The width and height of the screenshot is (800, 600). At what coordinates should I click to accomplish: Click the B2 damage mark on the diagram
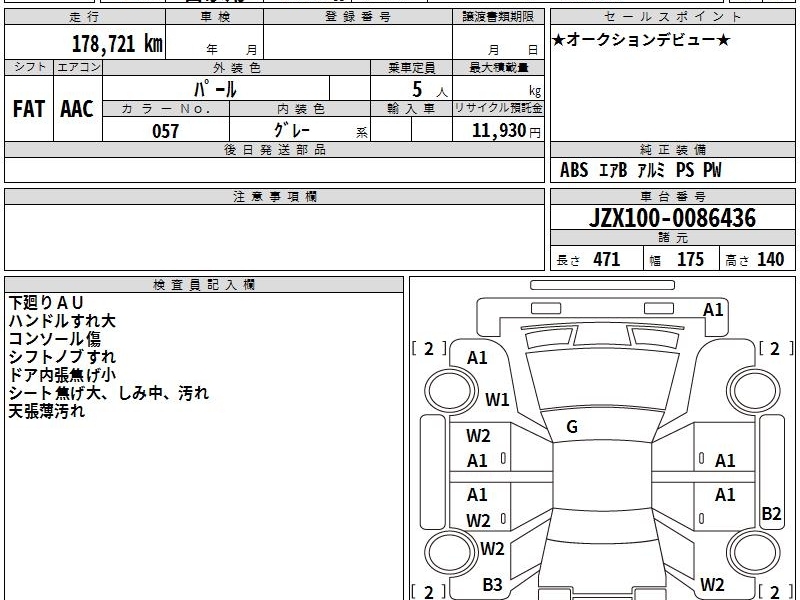click(771, 514)
